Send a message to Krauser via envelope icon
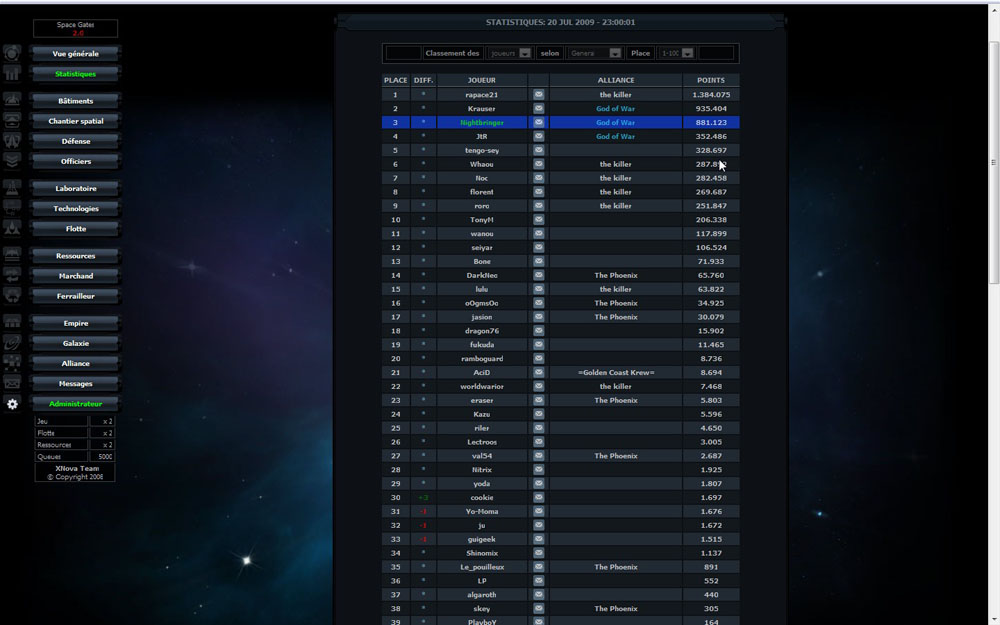Viewport: 1000px width, 625px height. [538, 109]
